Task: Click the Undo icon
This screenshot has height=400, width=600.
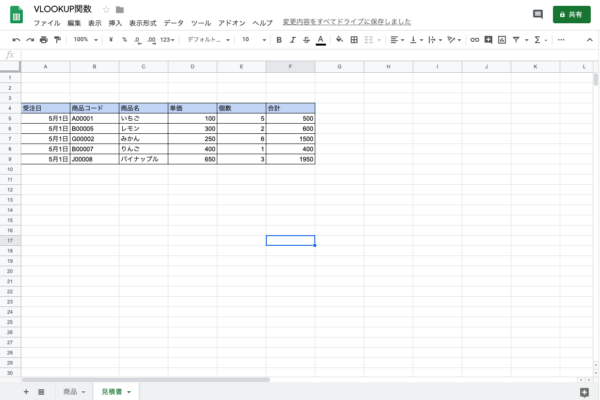Action: (16, 39)
